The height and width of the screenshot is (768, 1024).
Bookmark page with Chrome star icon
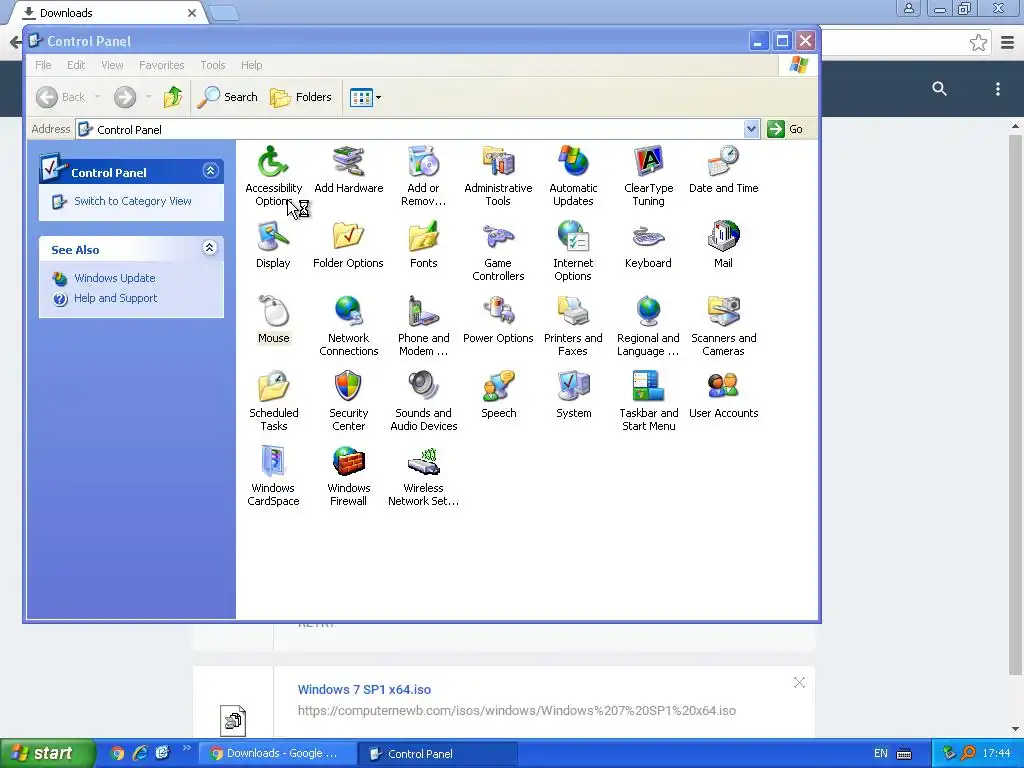tap(978, 43)
